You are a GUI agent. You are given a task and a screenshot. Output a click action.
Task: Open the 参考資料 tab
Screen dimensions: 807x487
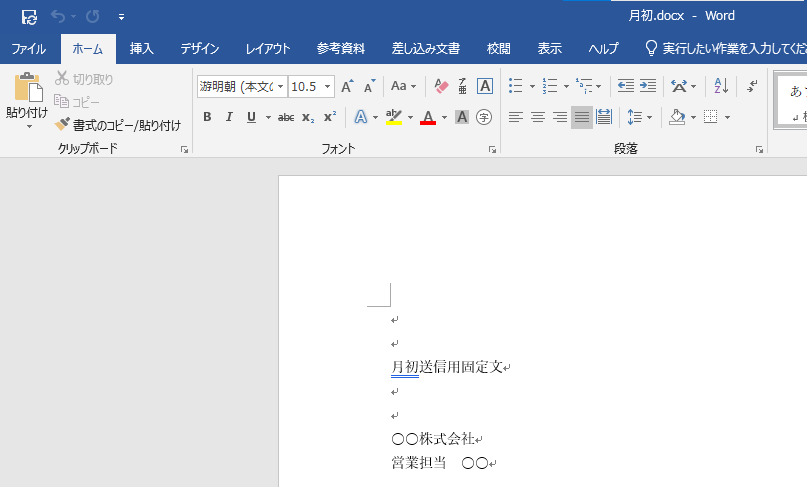click(341, 48)
